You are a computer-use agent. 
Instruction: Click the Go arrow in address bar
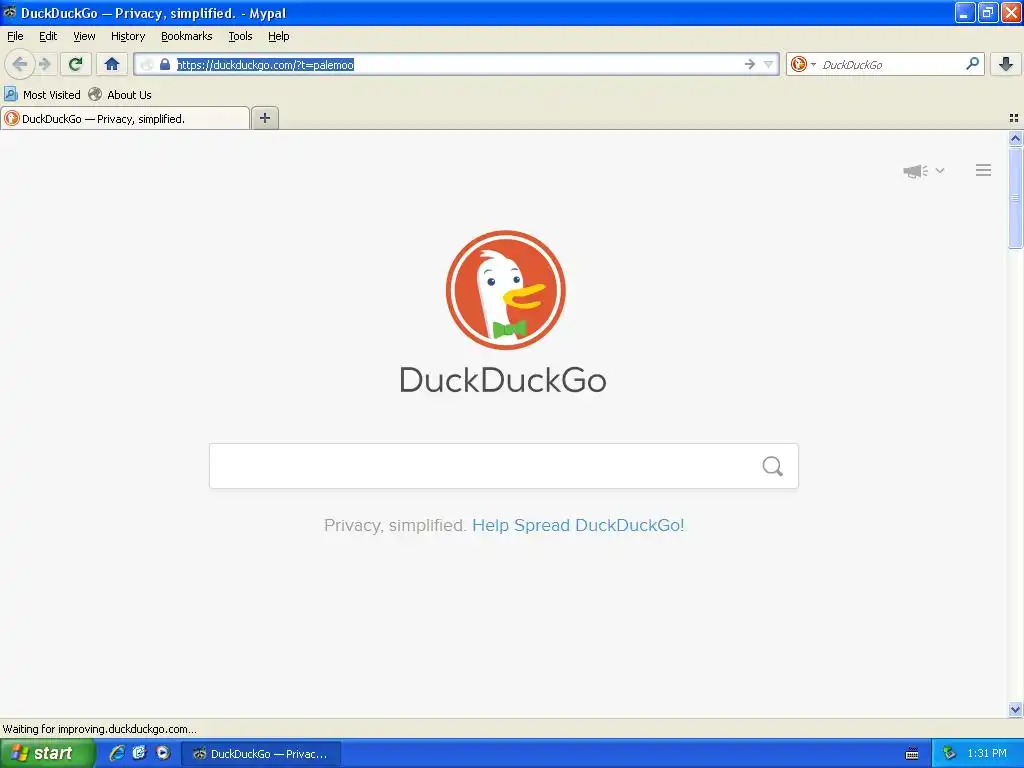pyautogui.click(x=749, y=64)
